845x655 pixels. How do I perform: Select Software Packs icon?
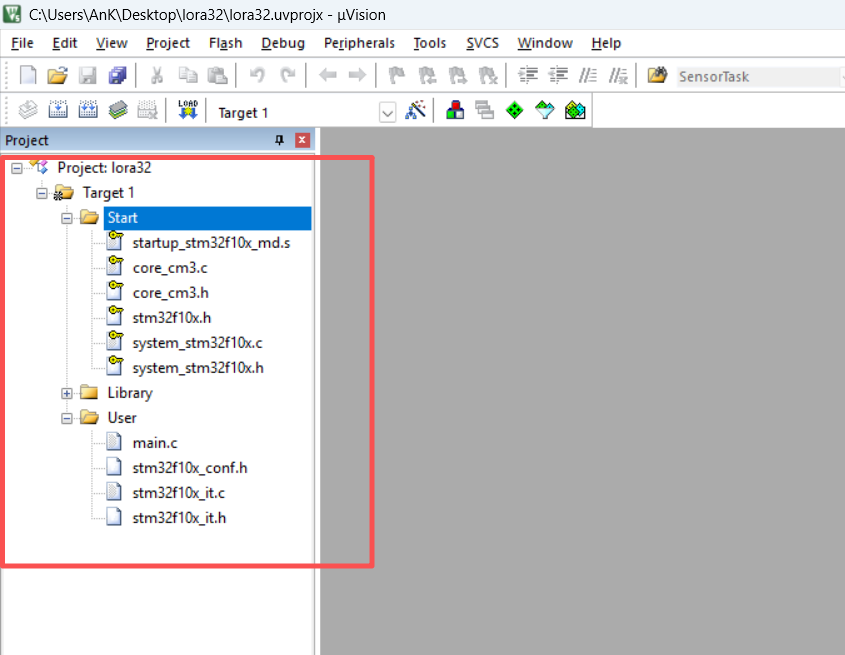(x=545, y=111)
